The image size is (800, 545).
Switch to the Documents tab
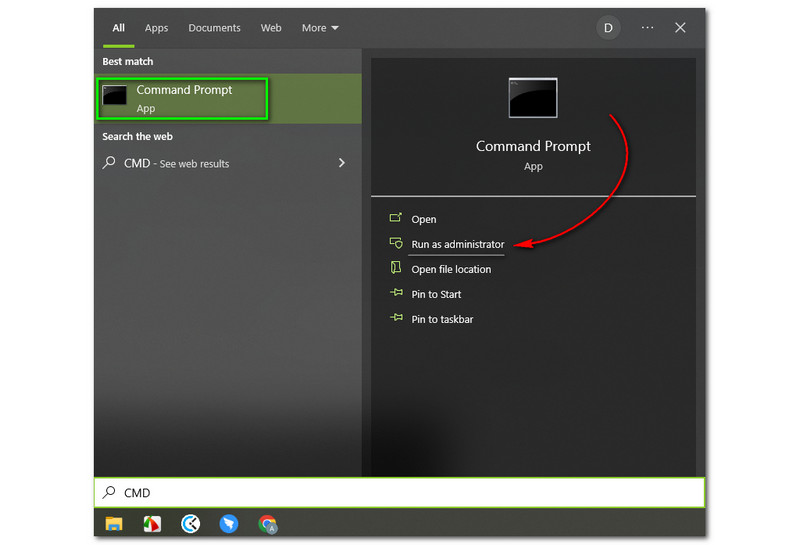(x=214, y=28)
